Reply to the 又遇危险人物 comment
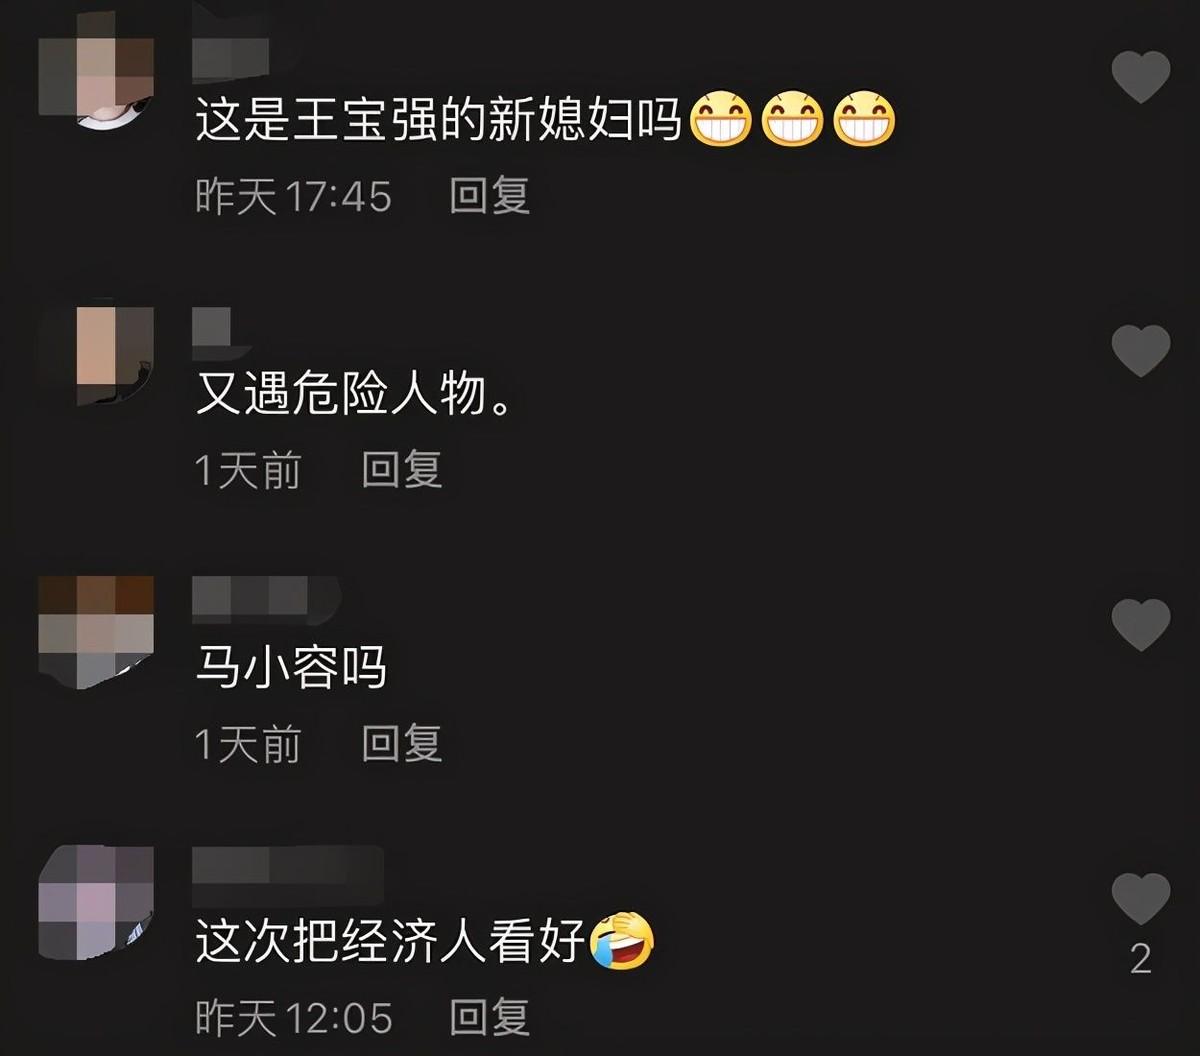 tap(402, 469)
